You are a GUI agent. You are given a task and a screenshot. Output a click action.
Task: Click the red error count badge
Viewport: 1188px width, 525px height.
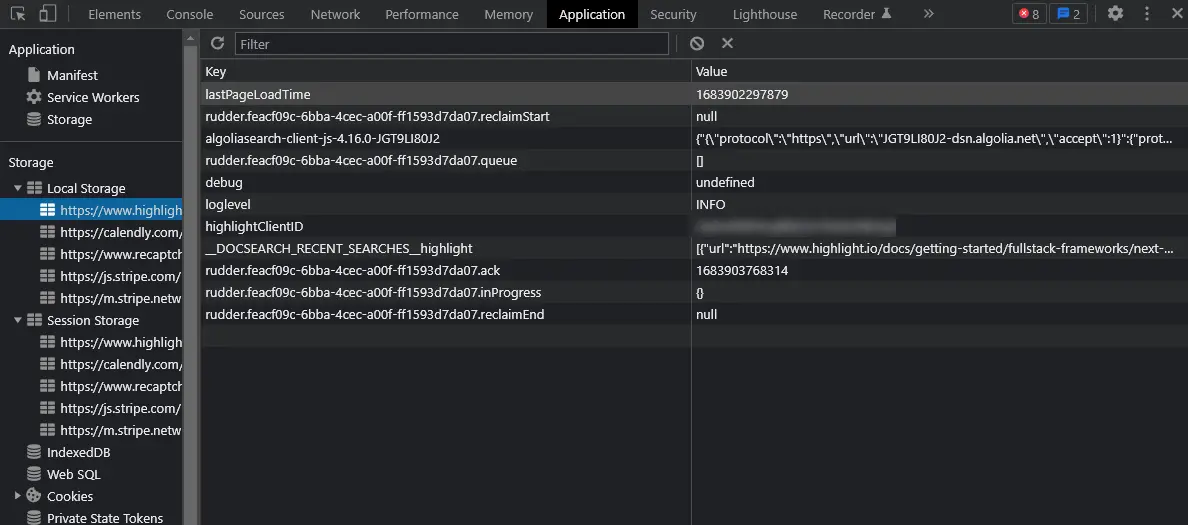[1029, 14]
